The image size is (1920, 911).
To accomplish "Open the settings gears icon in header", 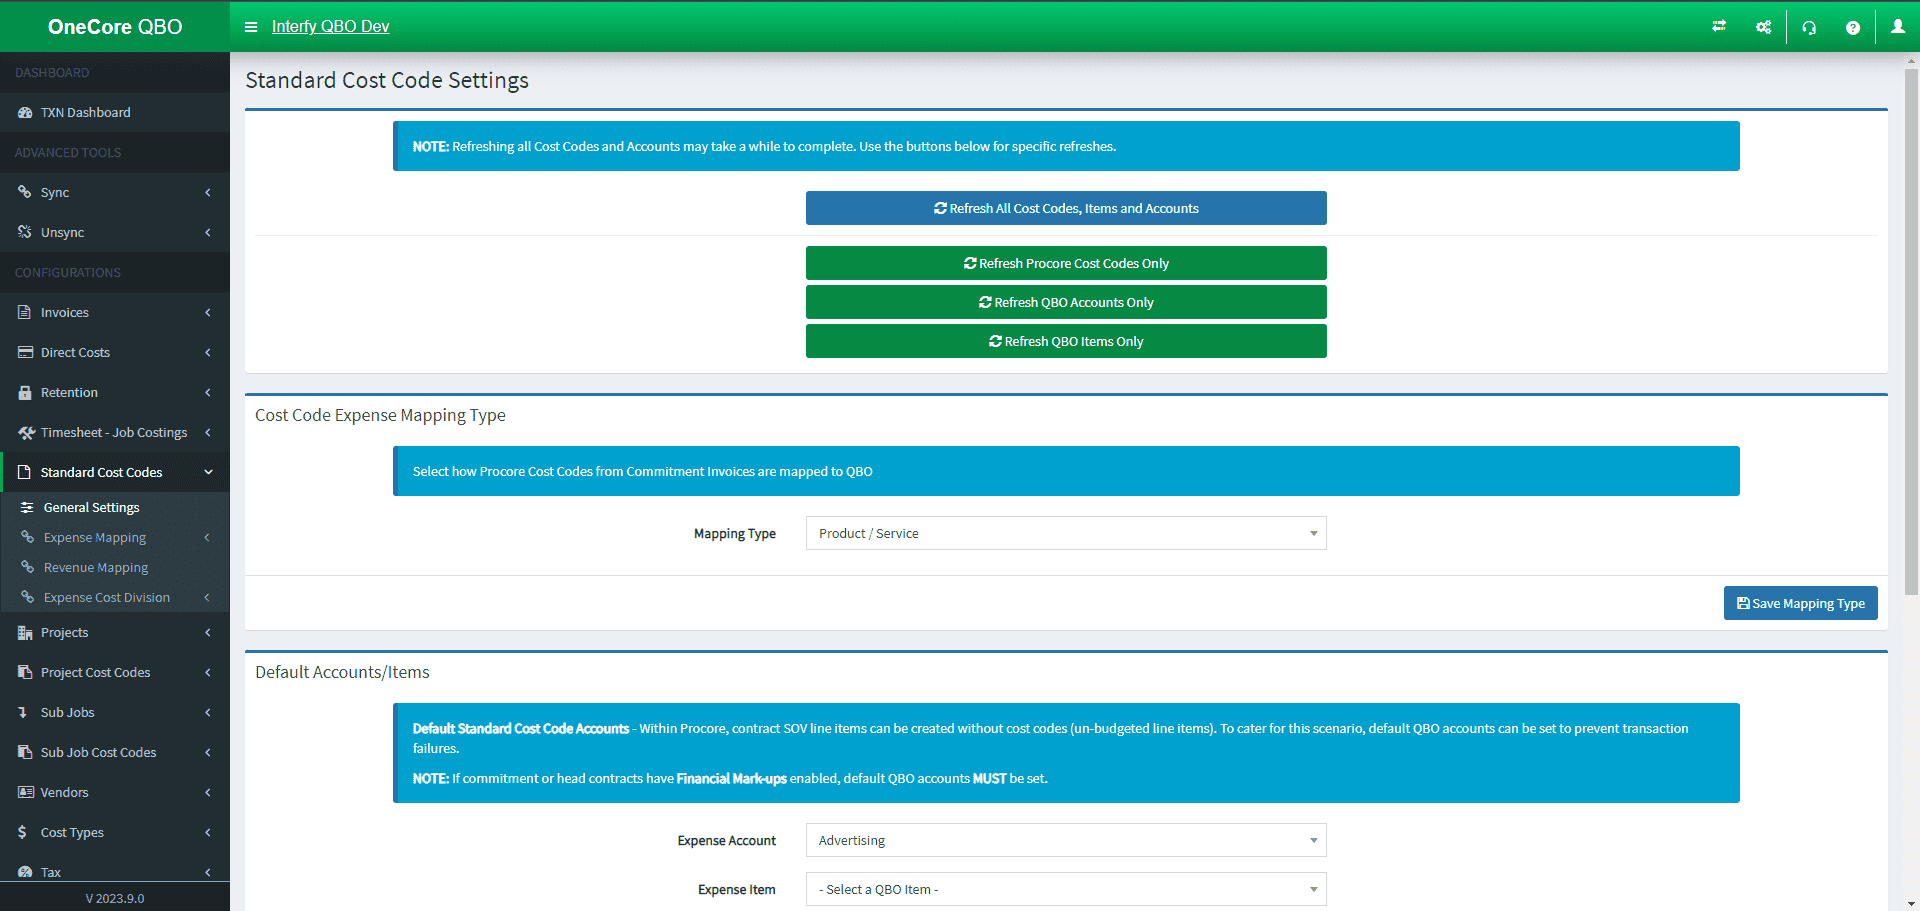I will (x=1763, y=27).
